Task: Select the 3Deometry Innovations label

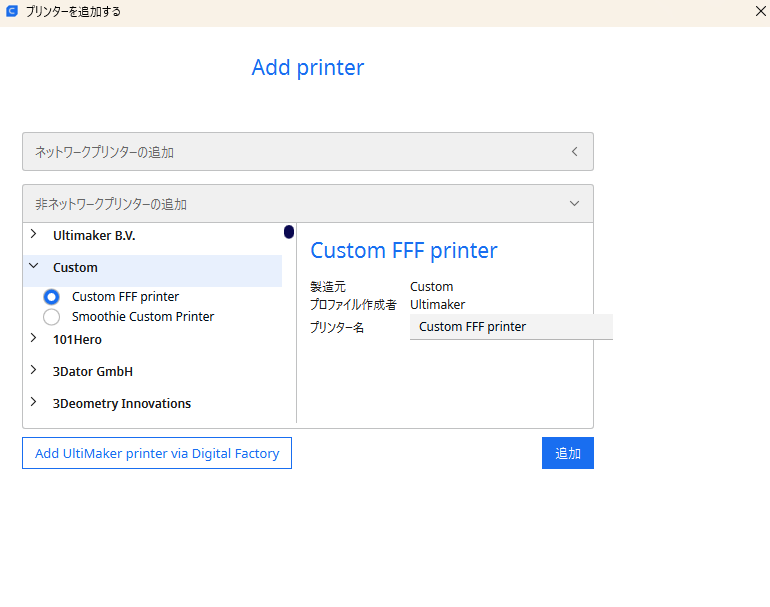Action: (122, 404)
